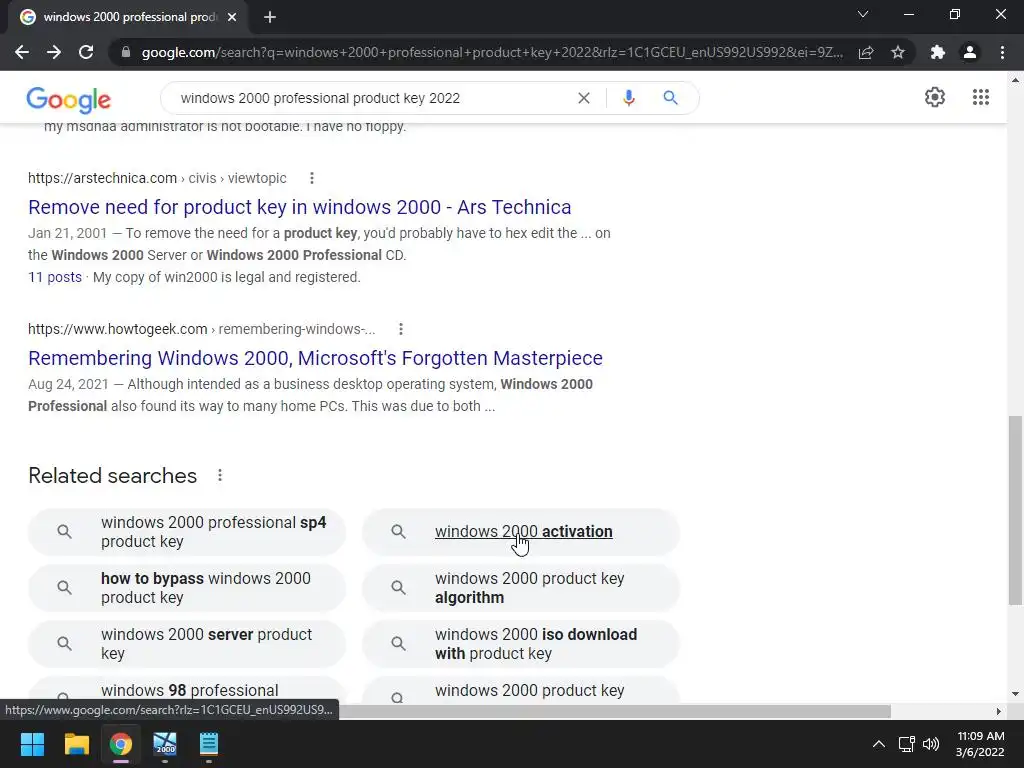Click the vertical scrollbar thumb
The width and height of the screenshot is (1024, 768).
pos(1015,511)
